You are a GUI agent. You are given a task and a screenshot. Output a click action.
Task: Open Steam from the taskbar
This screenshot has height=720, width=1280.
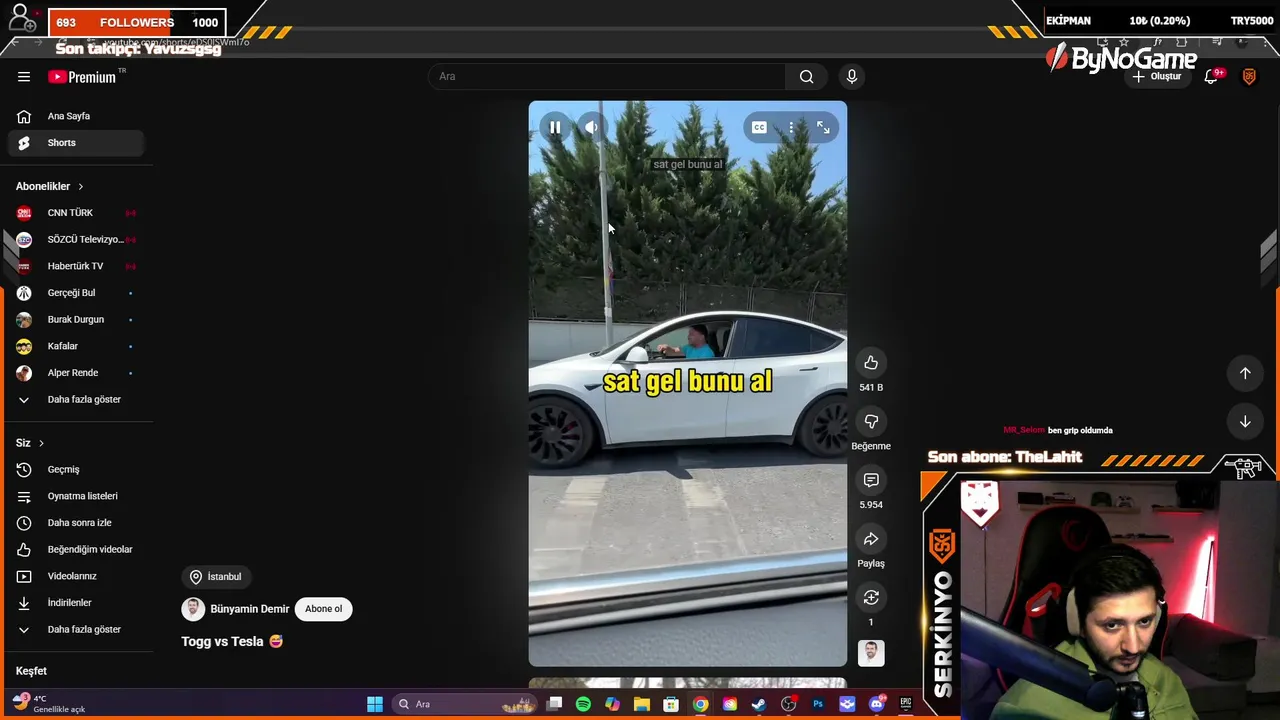click(x=759, y=704)
